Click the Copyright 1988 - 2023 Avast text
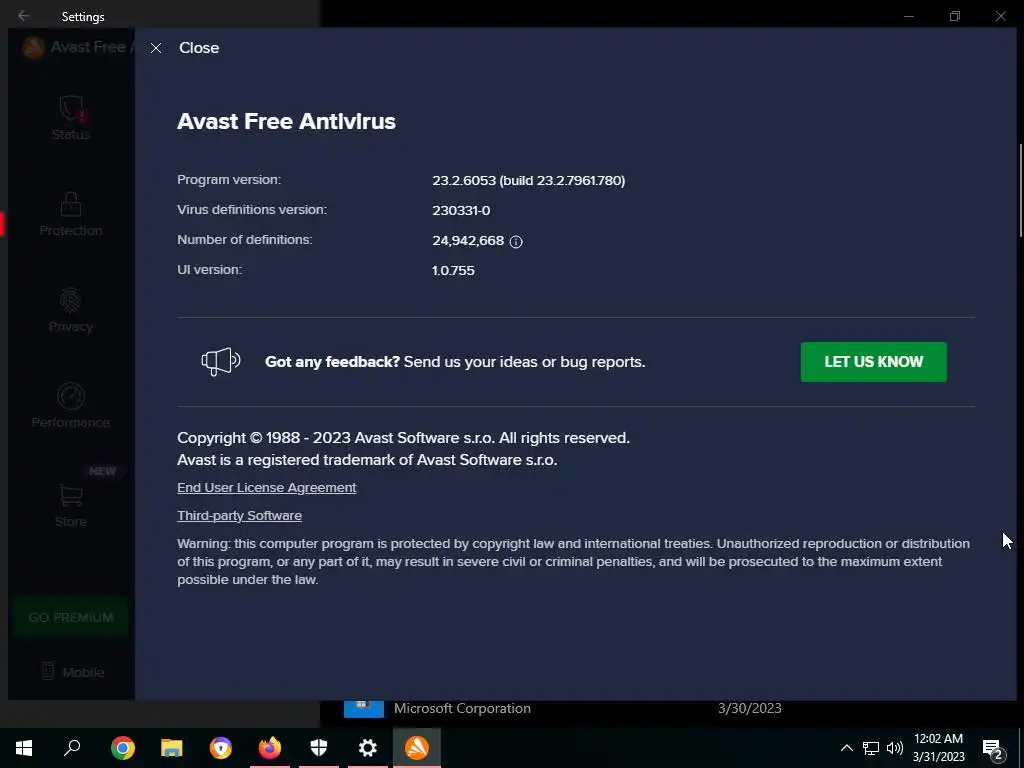 click(x=404, y=438)
